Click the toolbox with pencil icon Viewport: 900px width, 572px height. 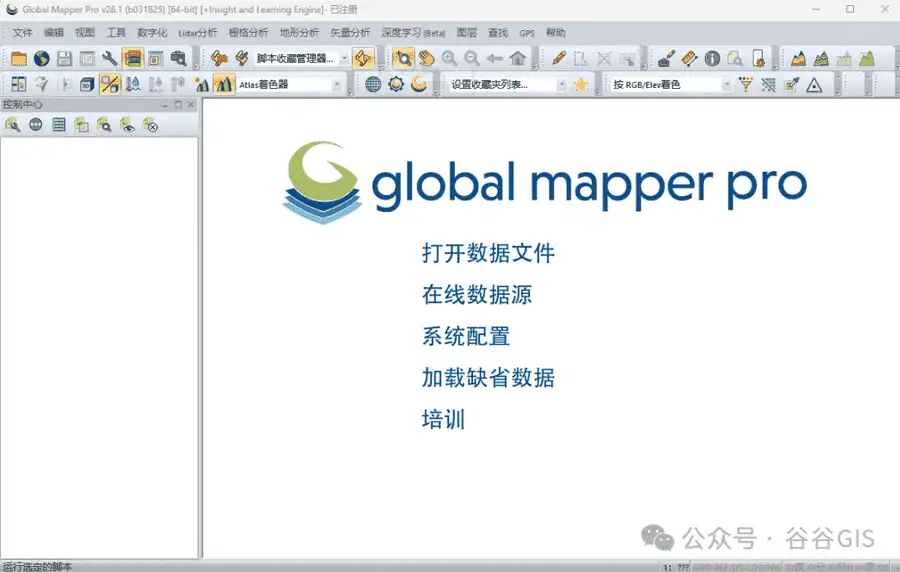coord(666,58)
